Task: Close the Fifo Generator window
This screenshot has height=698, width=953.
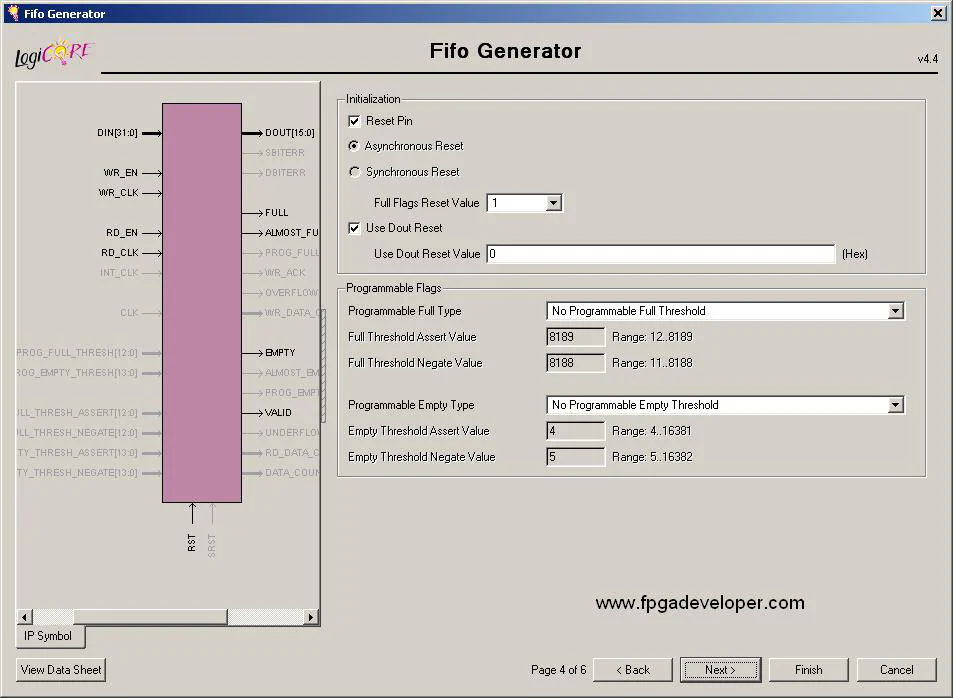Action: coord(938,13)
